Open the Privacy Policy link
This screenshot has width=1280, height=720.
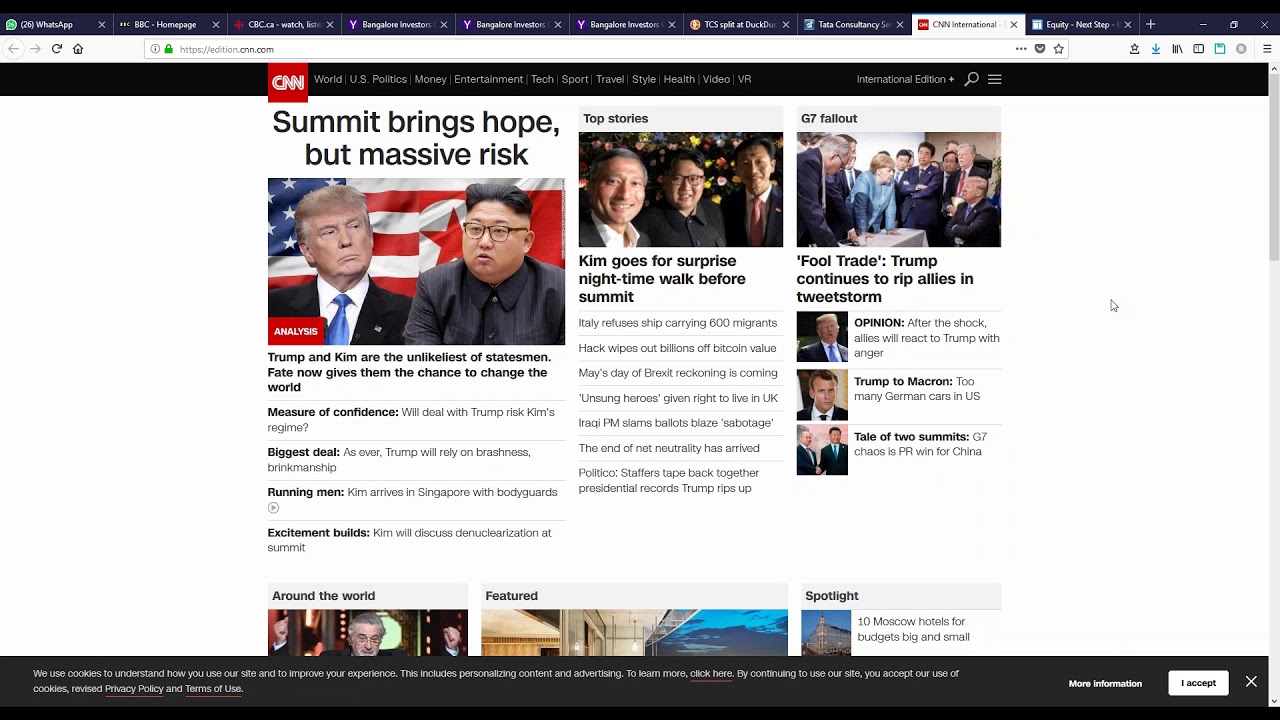coord(134,688)
